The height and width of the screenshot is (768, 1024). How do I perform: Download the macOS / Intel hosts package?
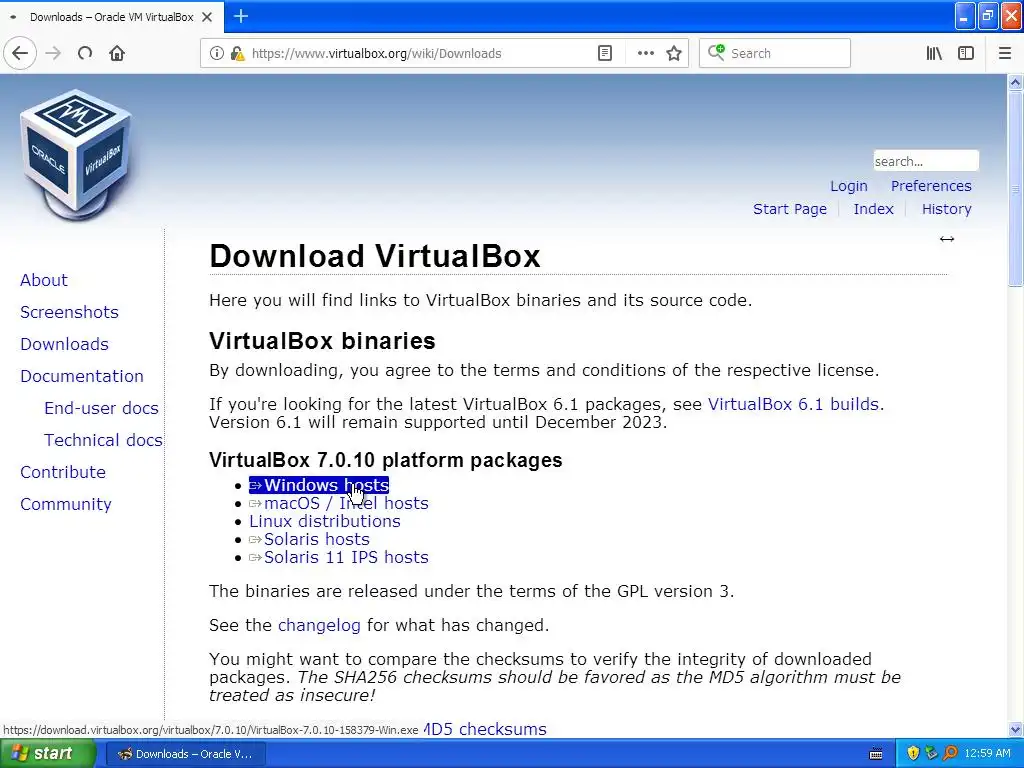(339, 504)
